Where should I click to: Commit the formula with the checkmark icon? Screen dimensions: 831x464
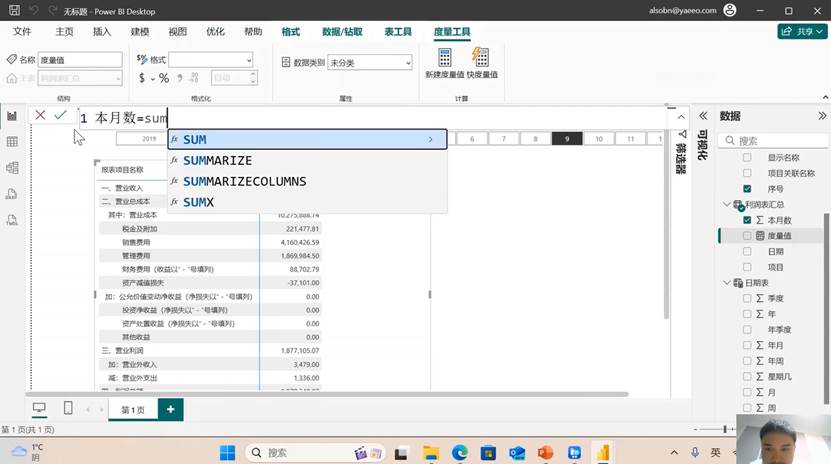(x=60, y=115)
